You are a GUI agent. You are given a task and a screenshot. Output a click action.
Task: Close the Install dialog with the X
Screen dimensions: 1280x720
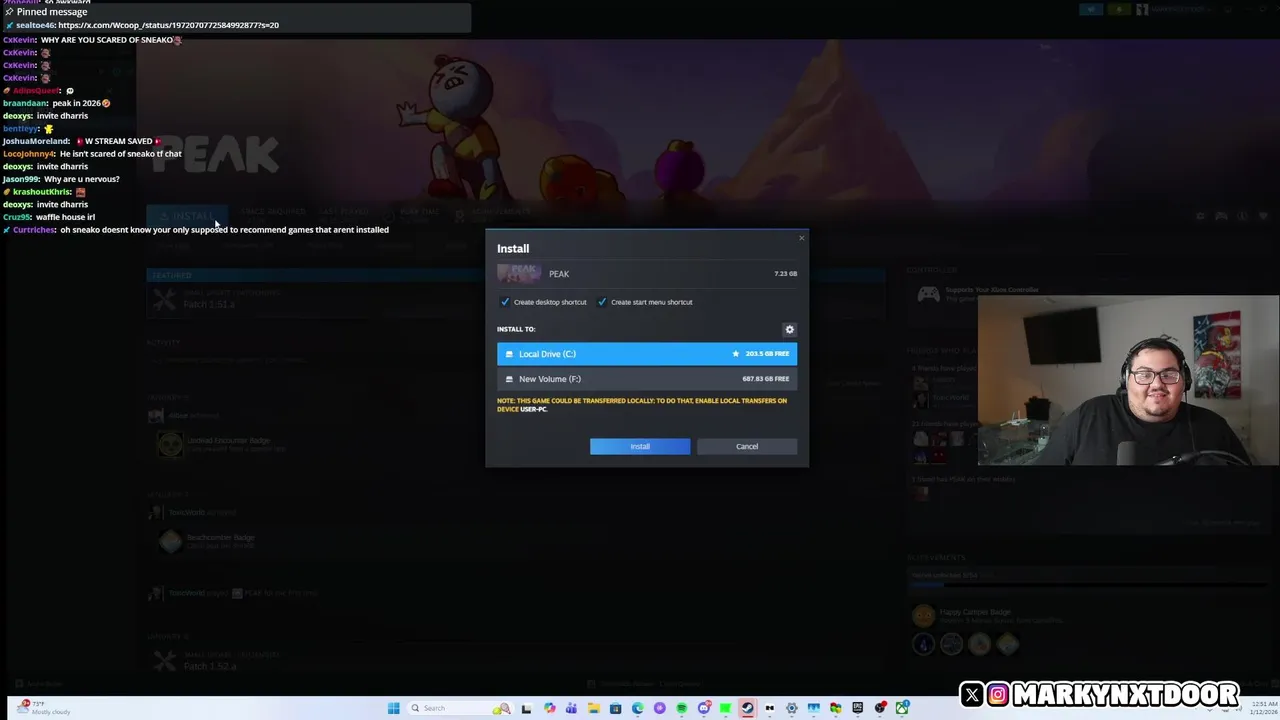point(801,238)
